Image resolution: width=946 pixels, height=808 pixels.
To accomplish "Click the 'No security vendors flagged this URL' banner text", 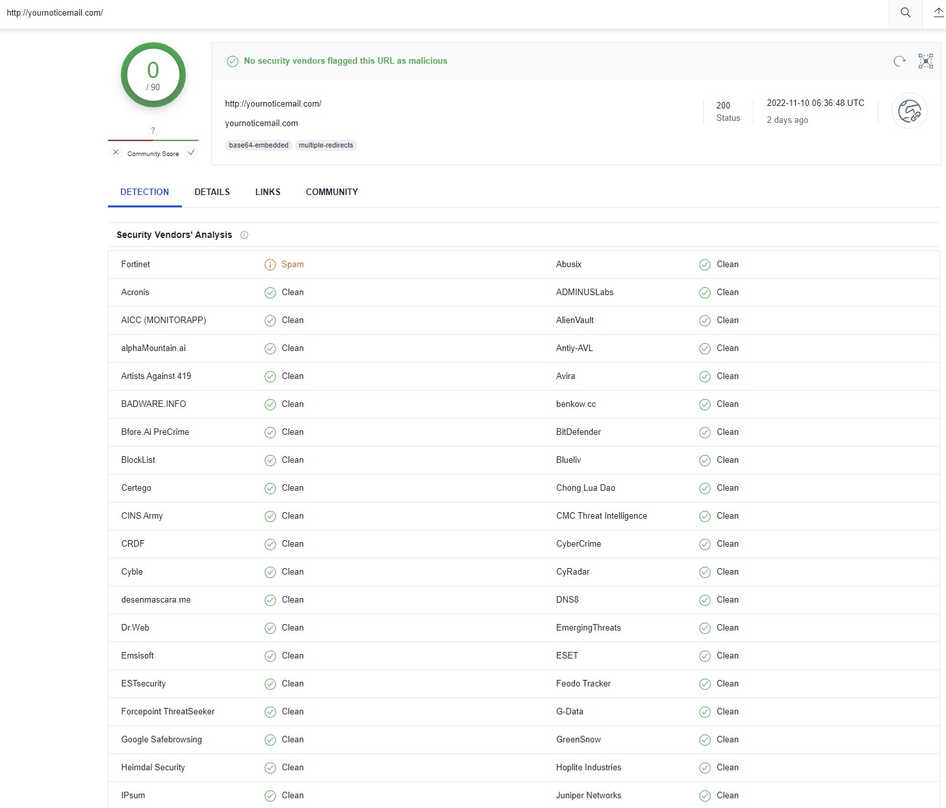I will coord(346,61).
